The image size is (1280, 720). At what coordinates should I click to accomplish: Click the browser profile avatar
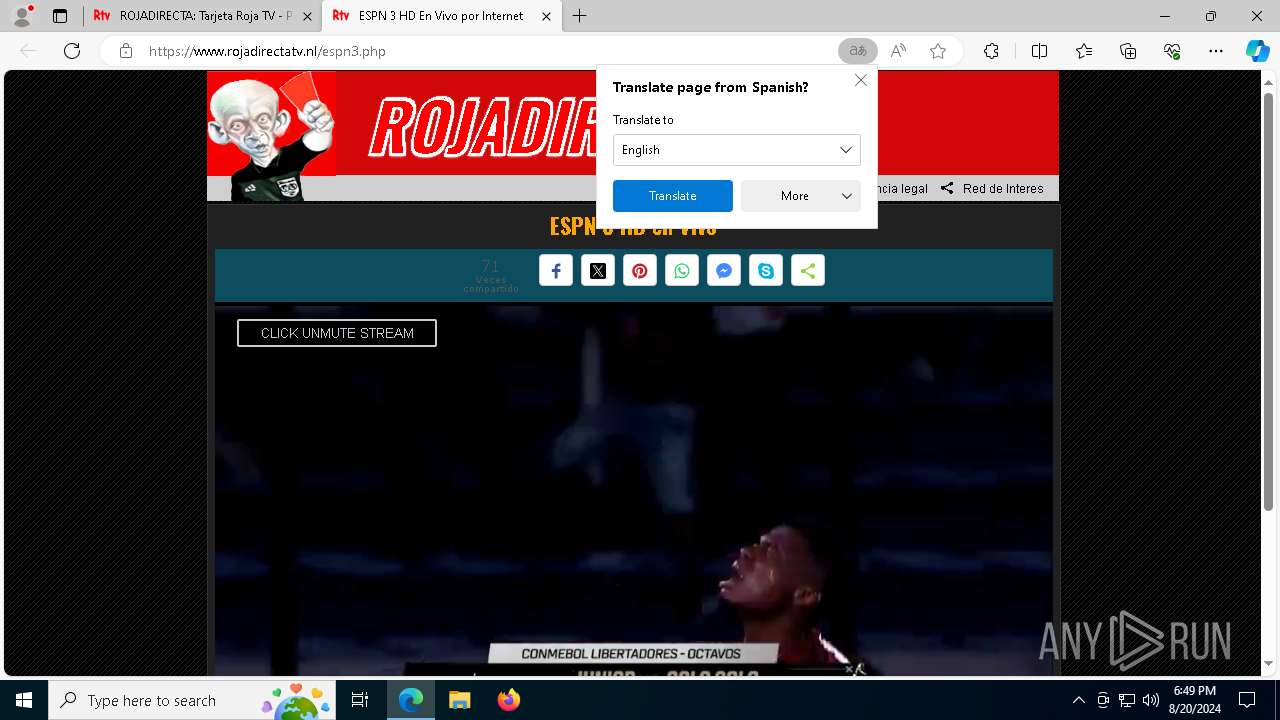[22, 16]
